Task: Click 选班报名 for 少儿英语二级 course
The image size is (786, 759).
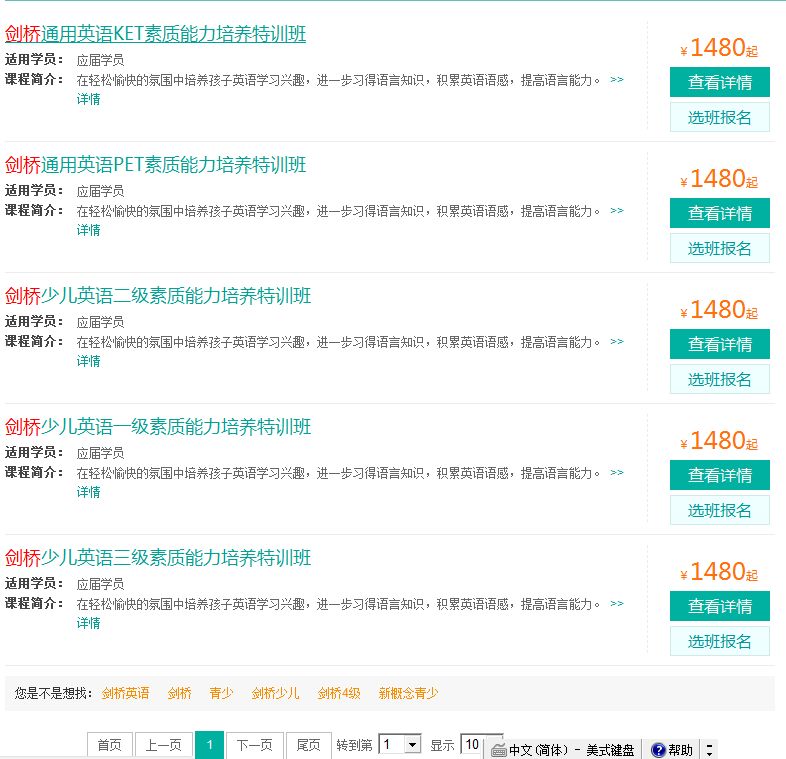Action: tap(719, 380)
